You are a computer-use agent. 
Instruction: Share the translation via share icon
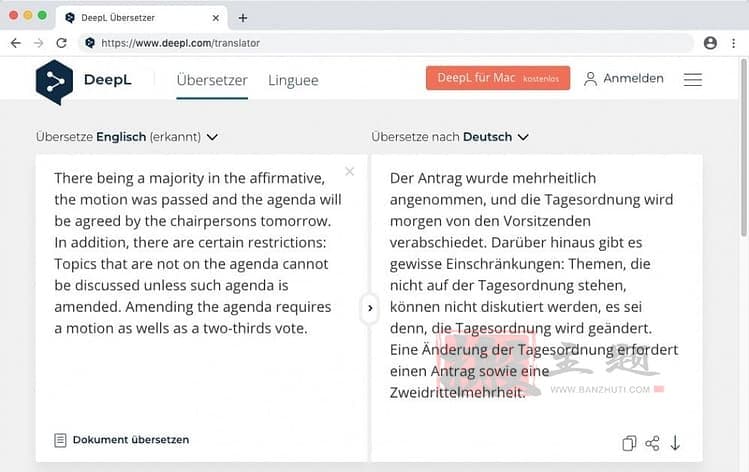652,443
